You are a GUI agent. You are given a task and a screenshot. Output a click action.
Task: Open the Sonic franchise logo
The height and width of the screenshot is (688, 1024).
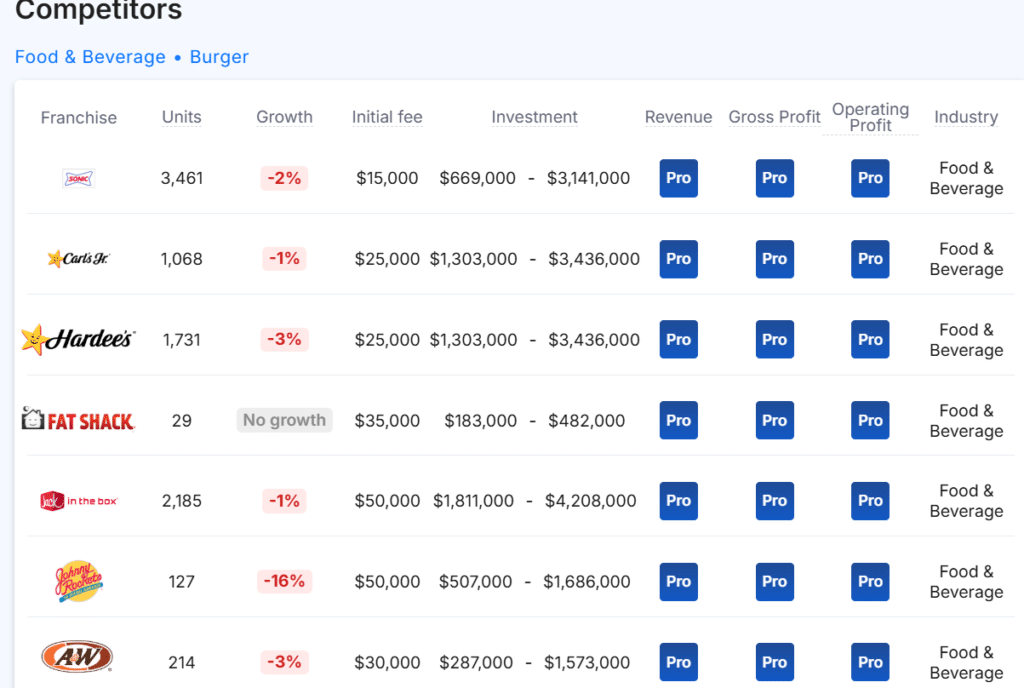tap(78, 178)
